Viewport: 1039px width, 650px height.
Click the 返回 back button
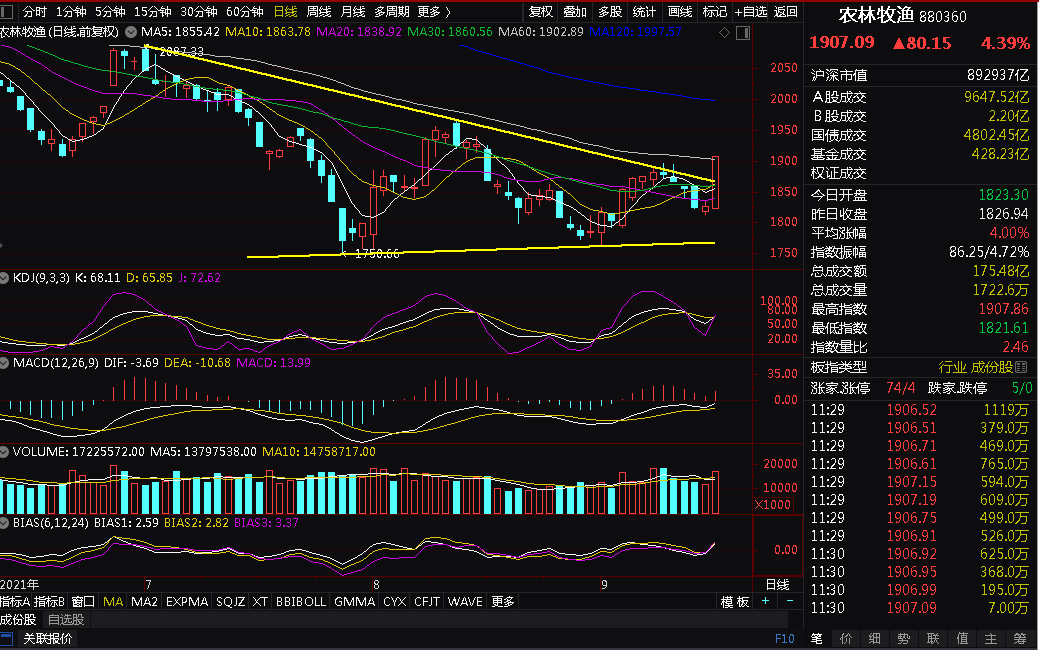786,12
